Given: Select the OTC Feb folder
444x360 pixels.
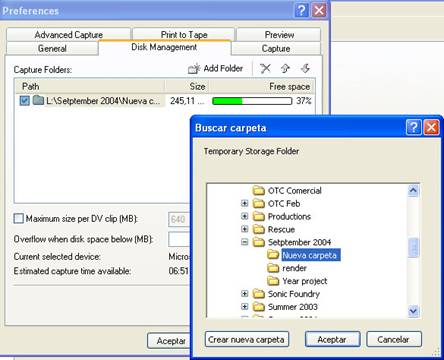Looking at the screenshot, I should pos(284,203).
